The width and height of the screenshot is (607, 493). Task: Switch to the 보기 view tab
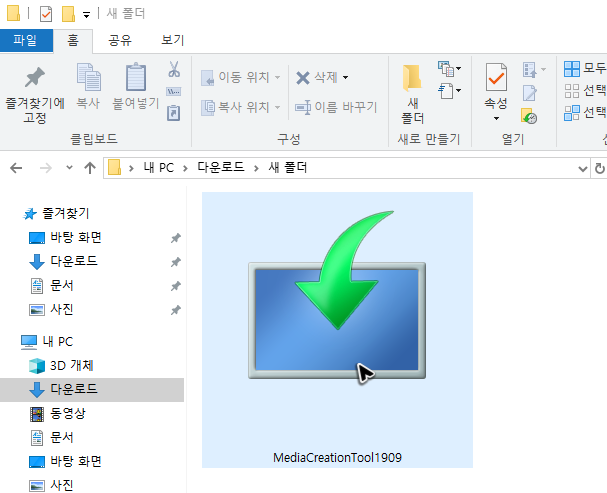pos(173,40)
